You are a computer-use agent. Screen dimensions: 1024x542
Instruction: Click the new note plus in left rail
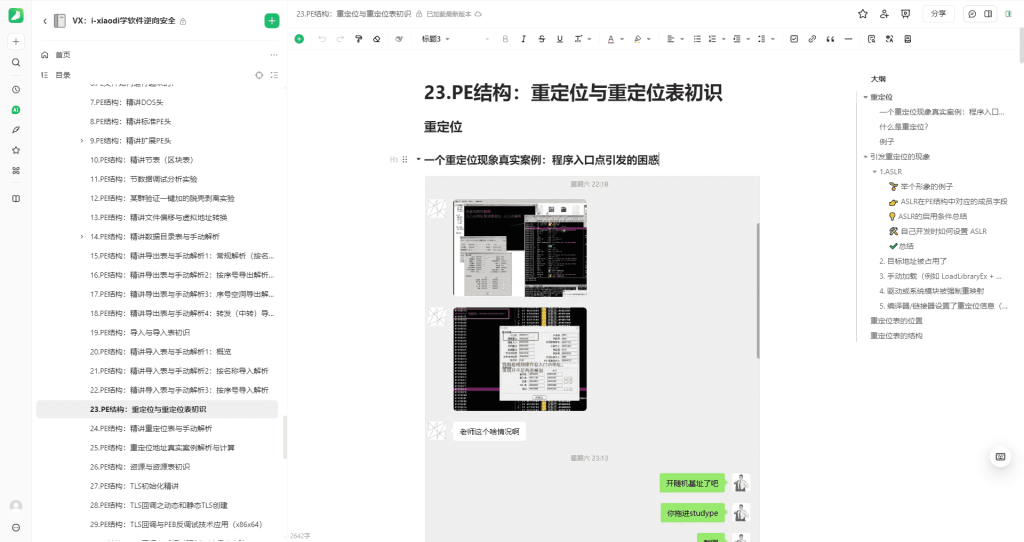pos(16,42)
